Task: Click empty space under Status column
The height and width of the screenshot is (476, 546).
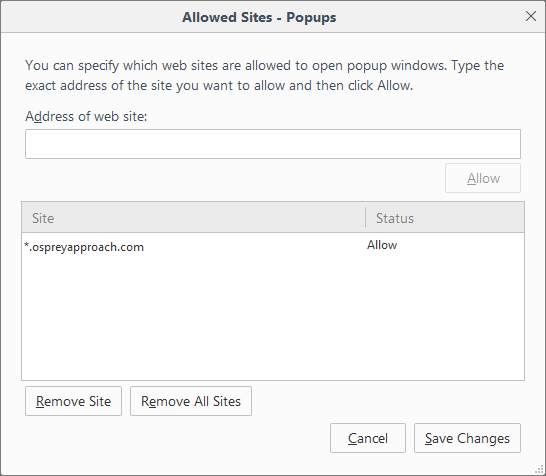Action: (x=445, y=317)
